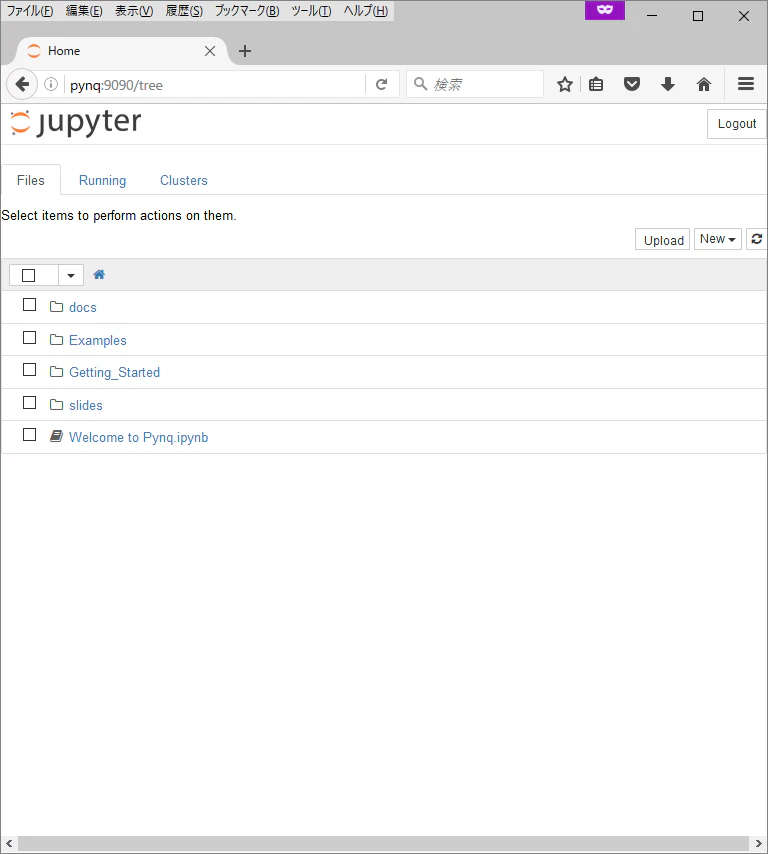Click the Welcome to Pynq notebook icon

point(56,436)
